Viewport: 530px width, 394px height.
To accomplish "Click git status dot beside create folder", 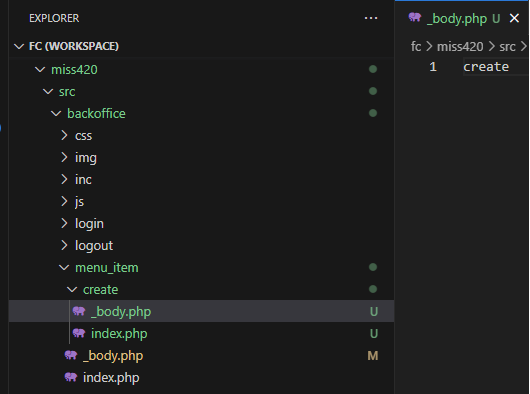I will [373, 289].
